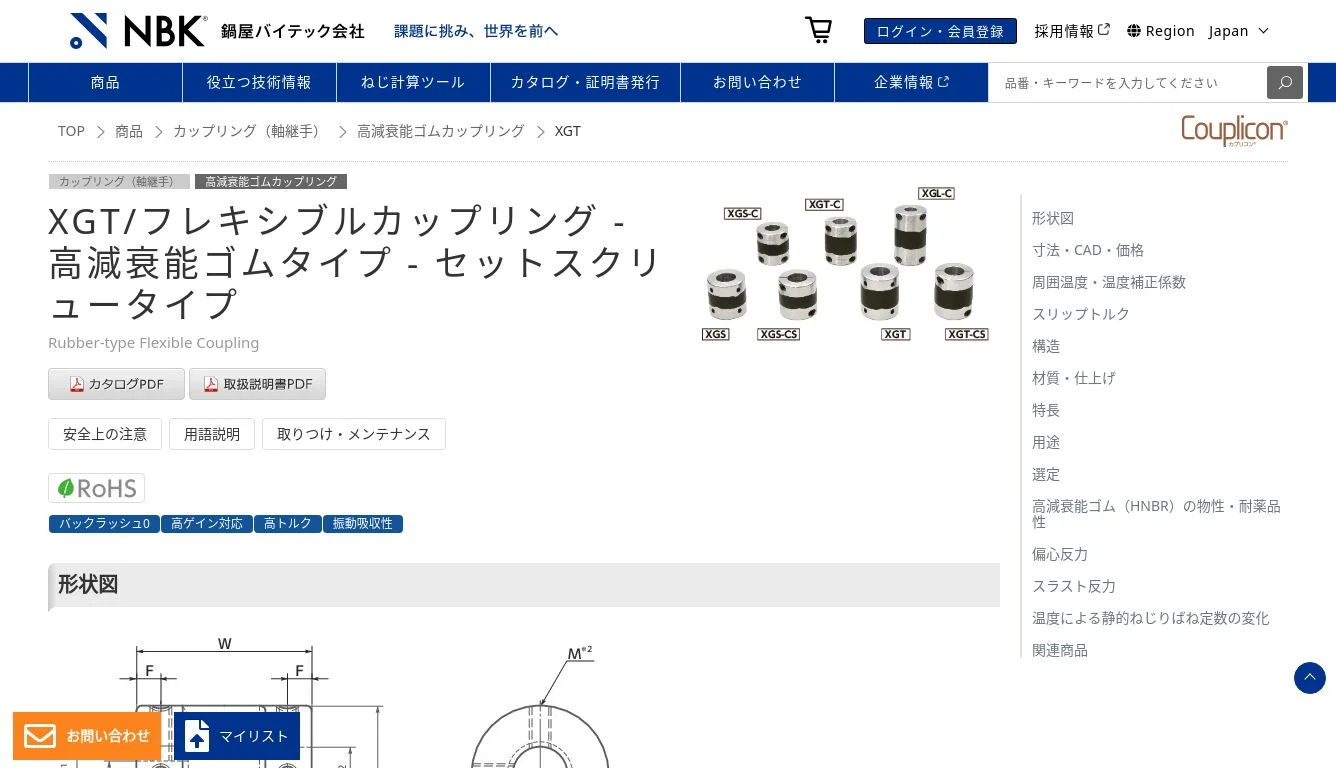
Task: Click the 高減衰能ゴムカップリング breadcrumb link
Action: [x=440, y=131]
